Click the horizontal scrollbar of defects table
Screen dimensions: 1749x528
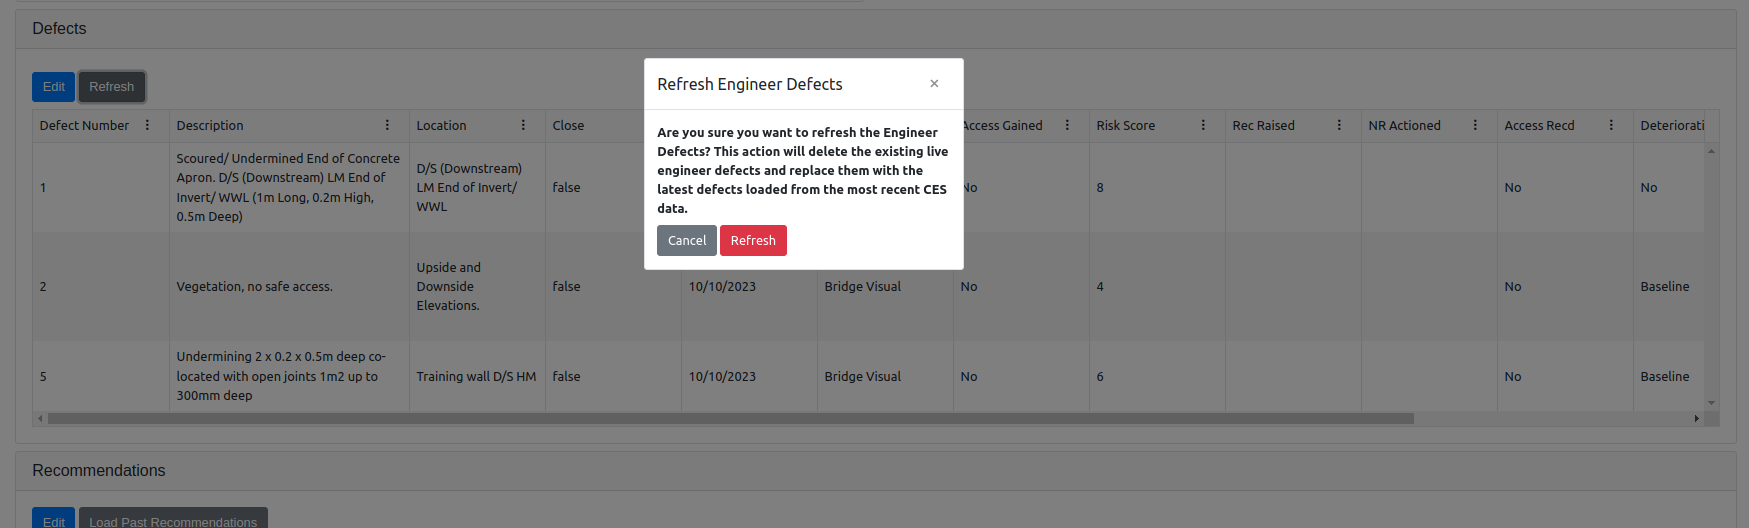click(730, 419)
